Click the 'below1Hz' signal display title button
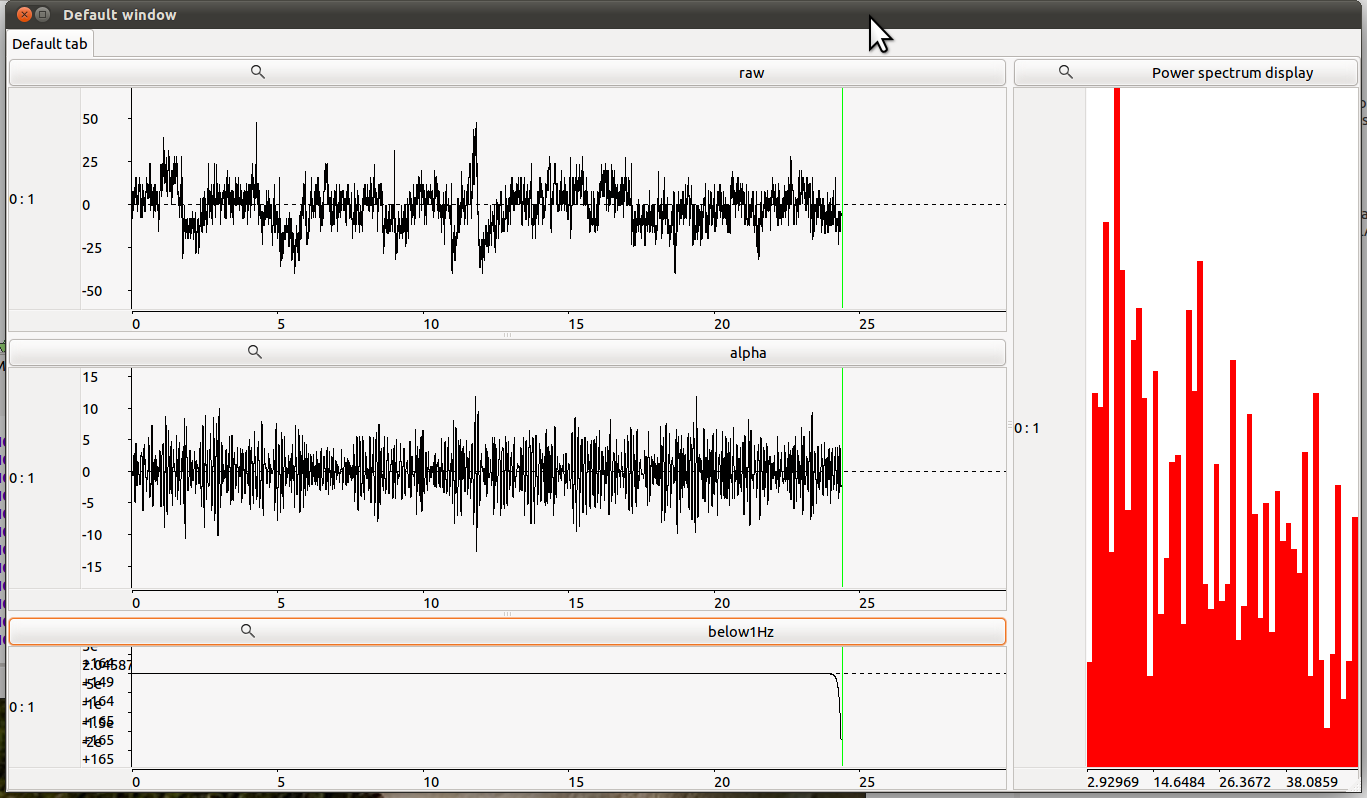Image resolution: width=1367 pixels, height=798 pixels. (x=507, y=631)
